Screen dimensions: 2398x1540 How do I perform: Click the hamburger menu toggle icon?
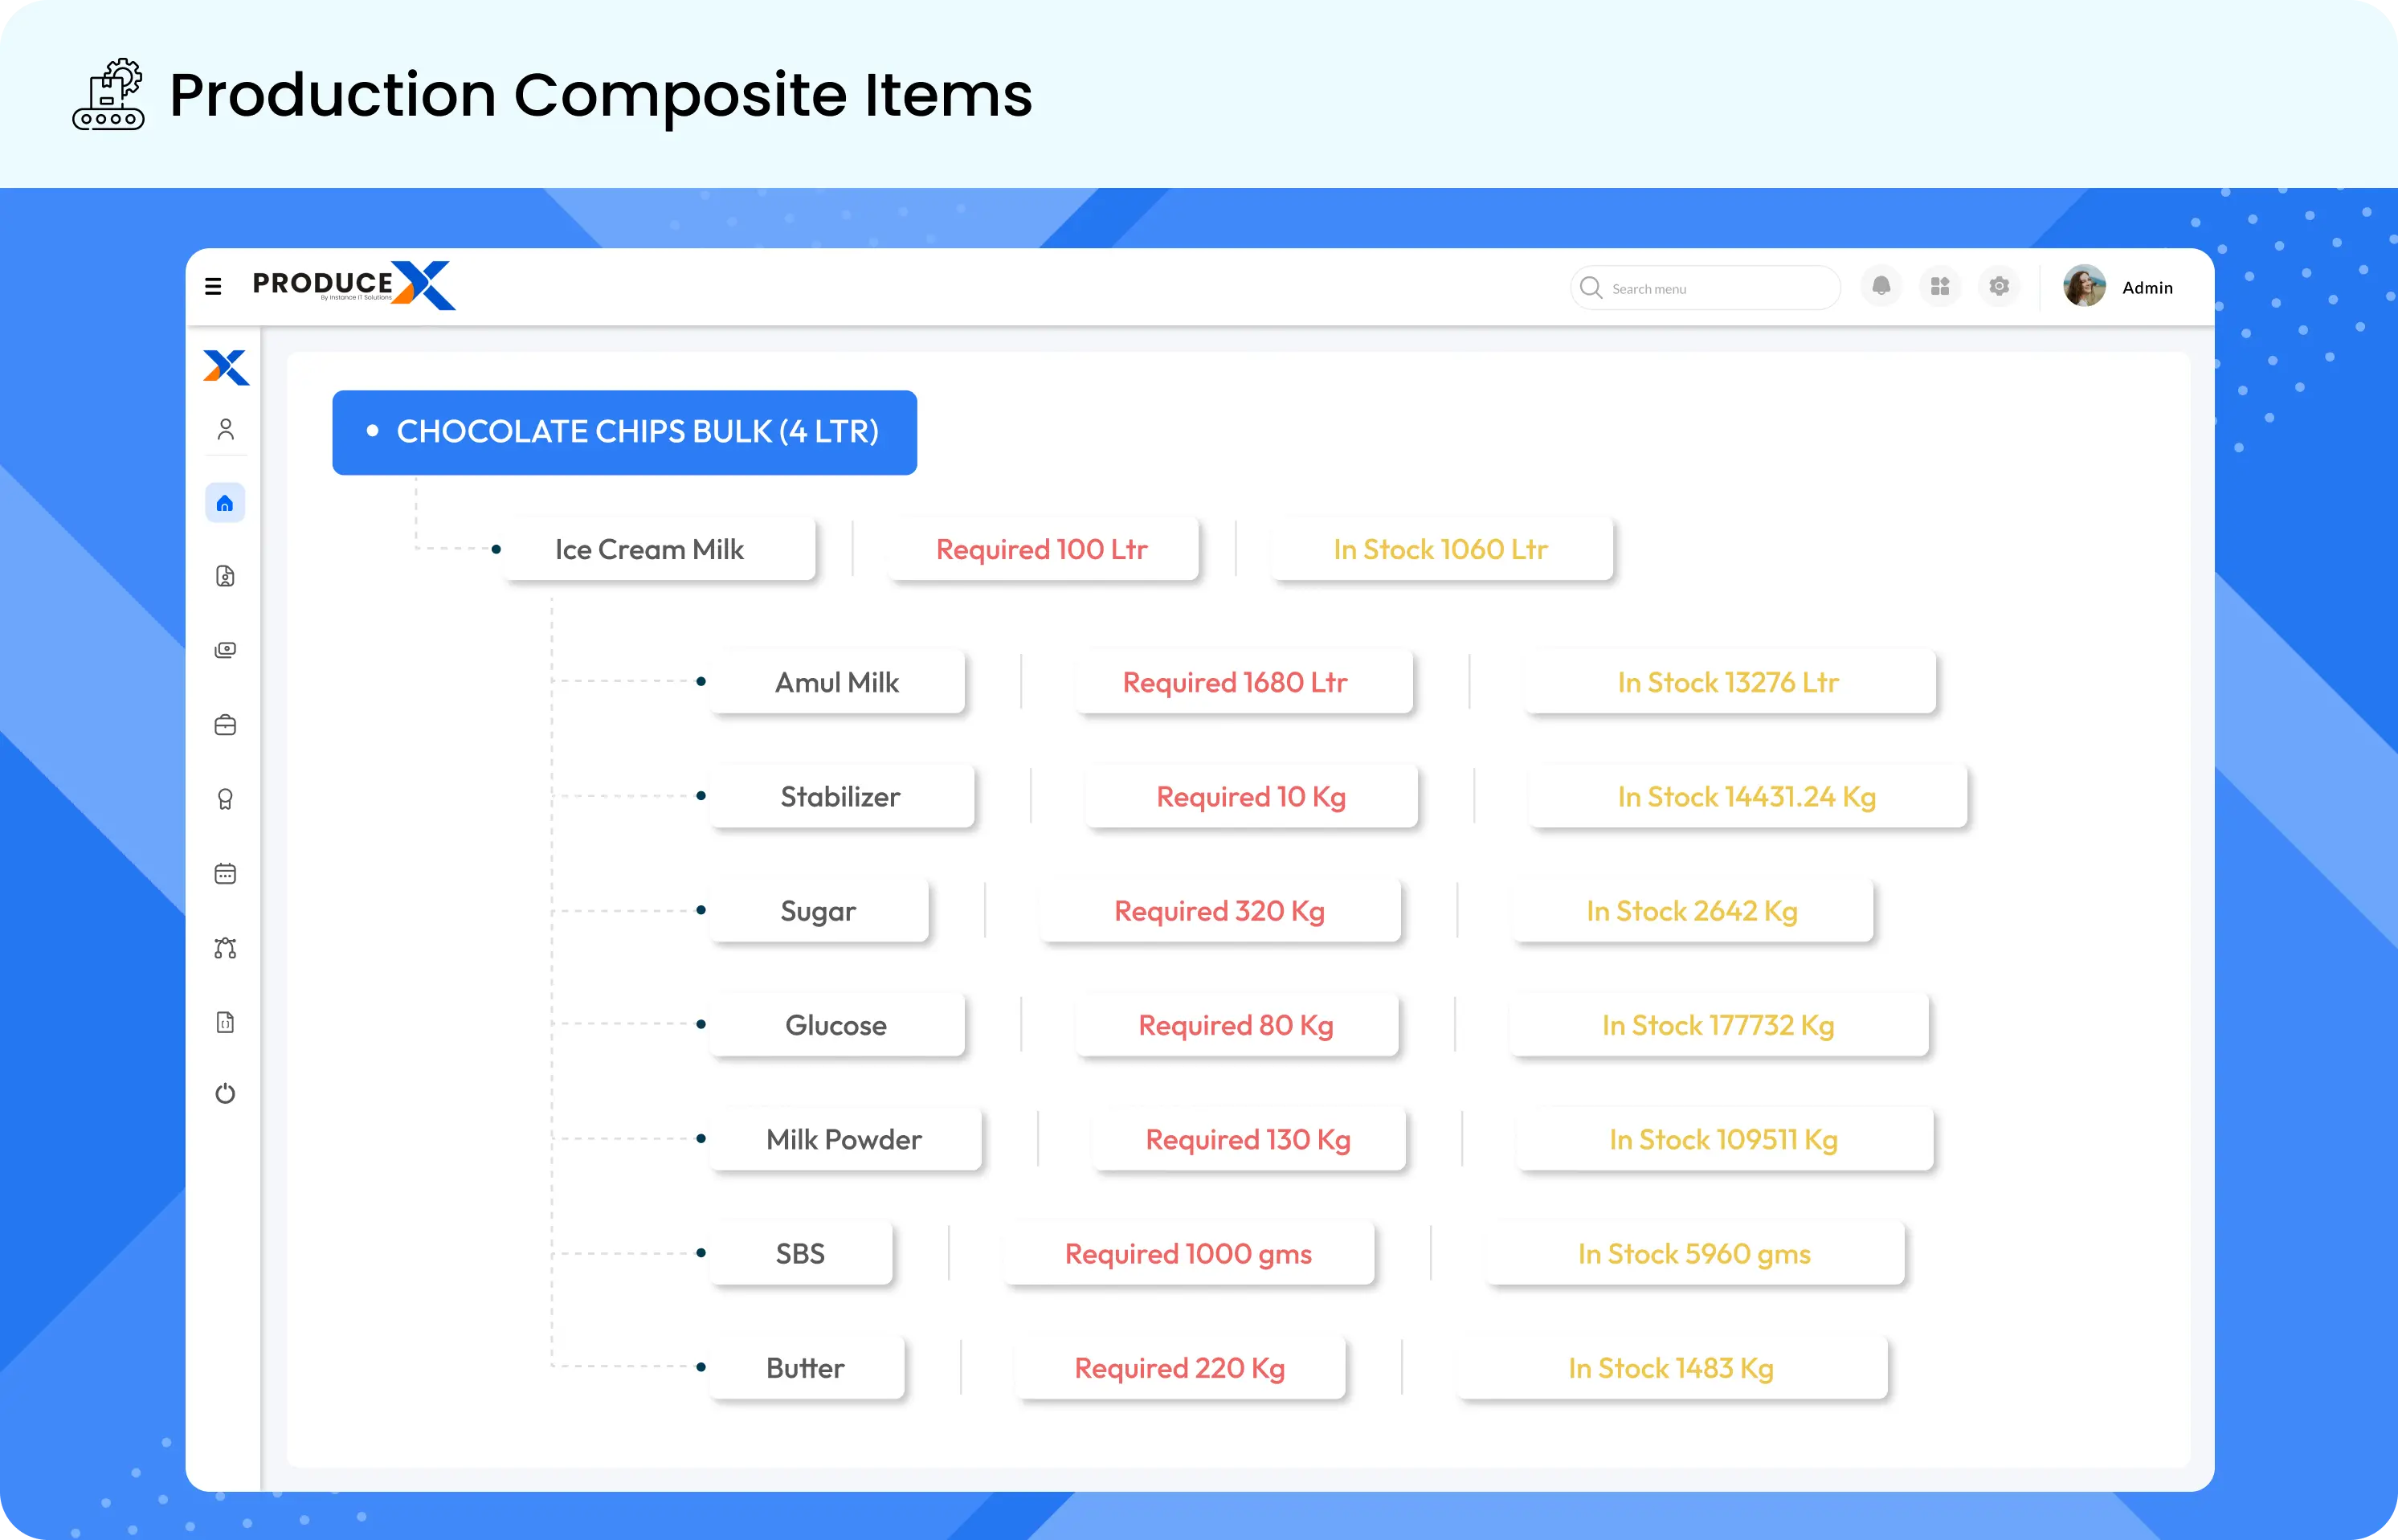click(213, 285)
